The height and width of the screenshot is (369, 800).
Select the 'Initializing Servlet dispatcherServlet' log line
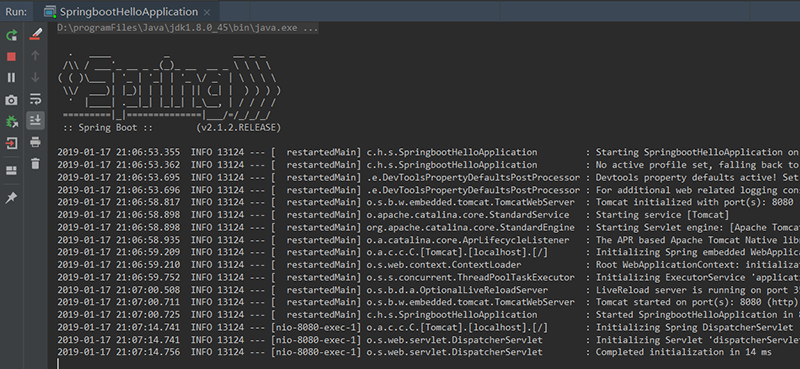(x=428, y=339)
